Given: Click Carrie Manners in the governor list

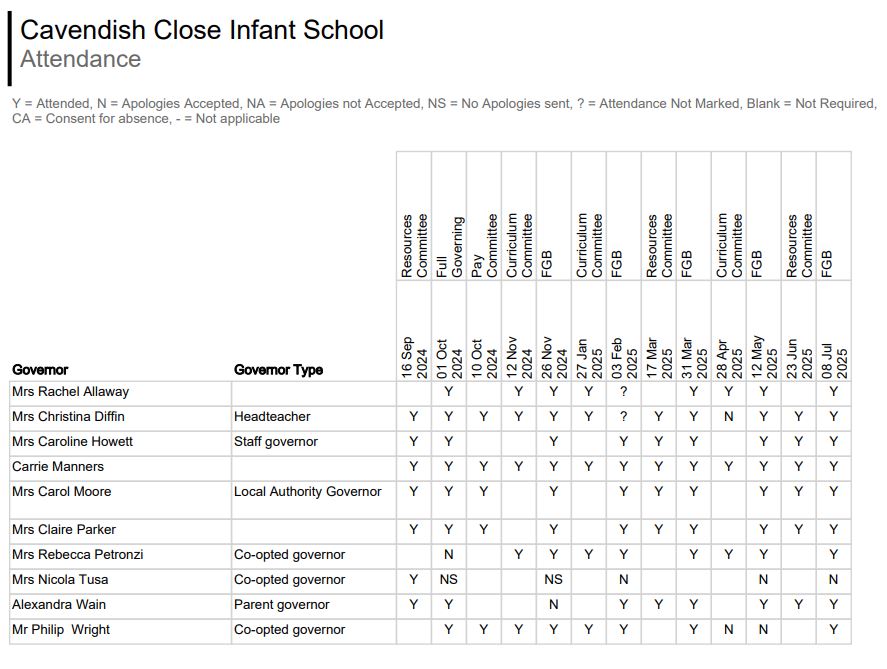Looking at the screenshot, I should 58,467.
